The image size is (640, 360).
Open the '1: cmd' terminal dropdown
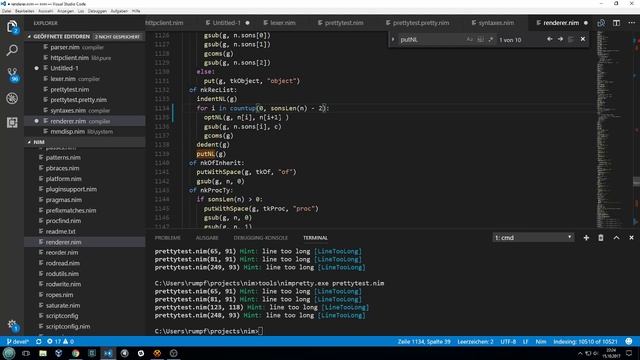533,238
